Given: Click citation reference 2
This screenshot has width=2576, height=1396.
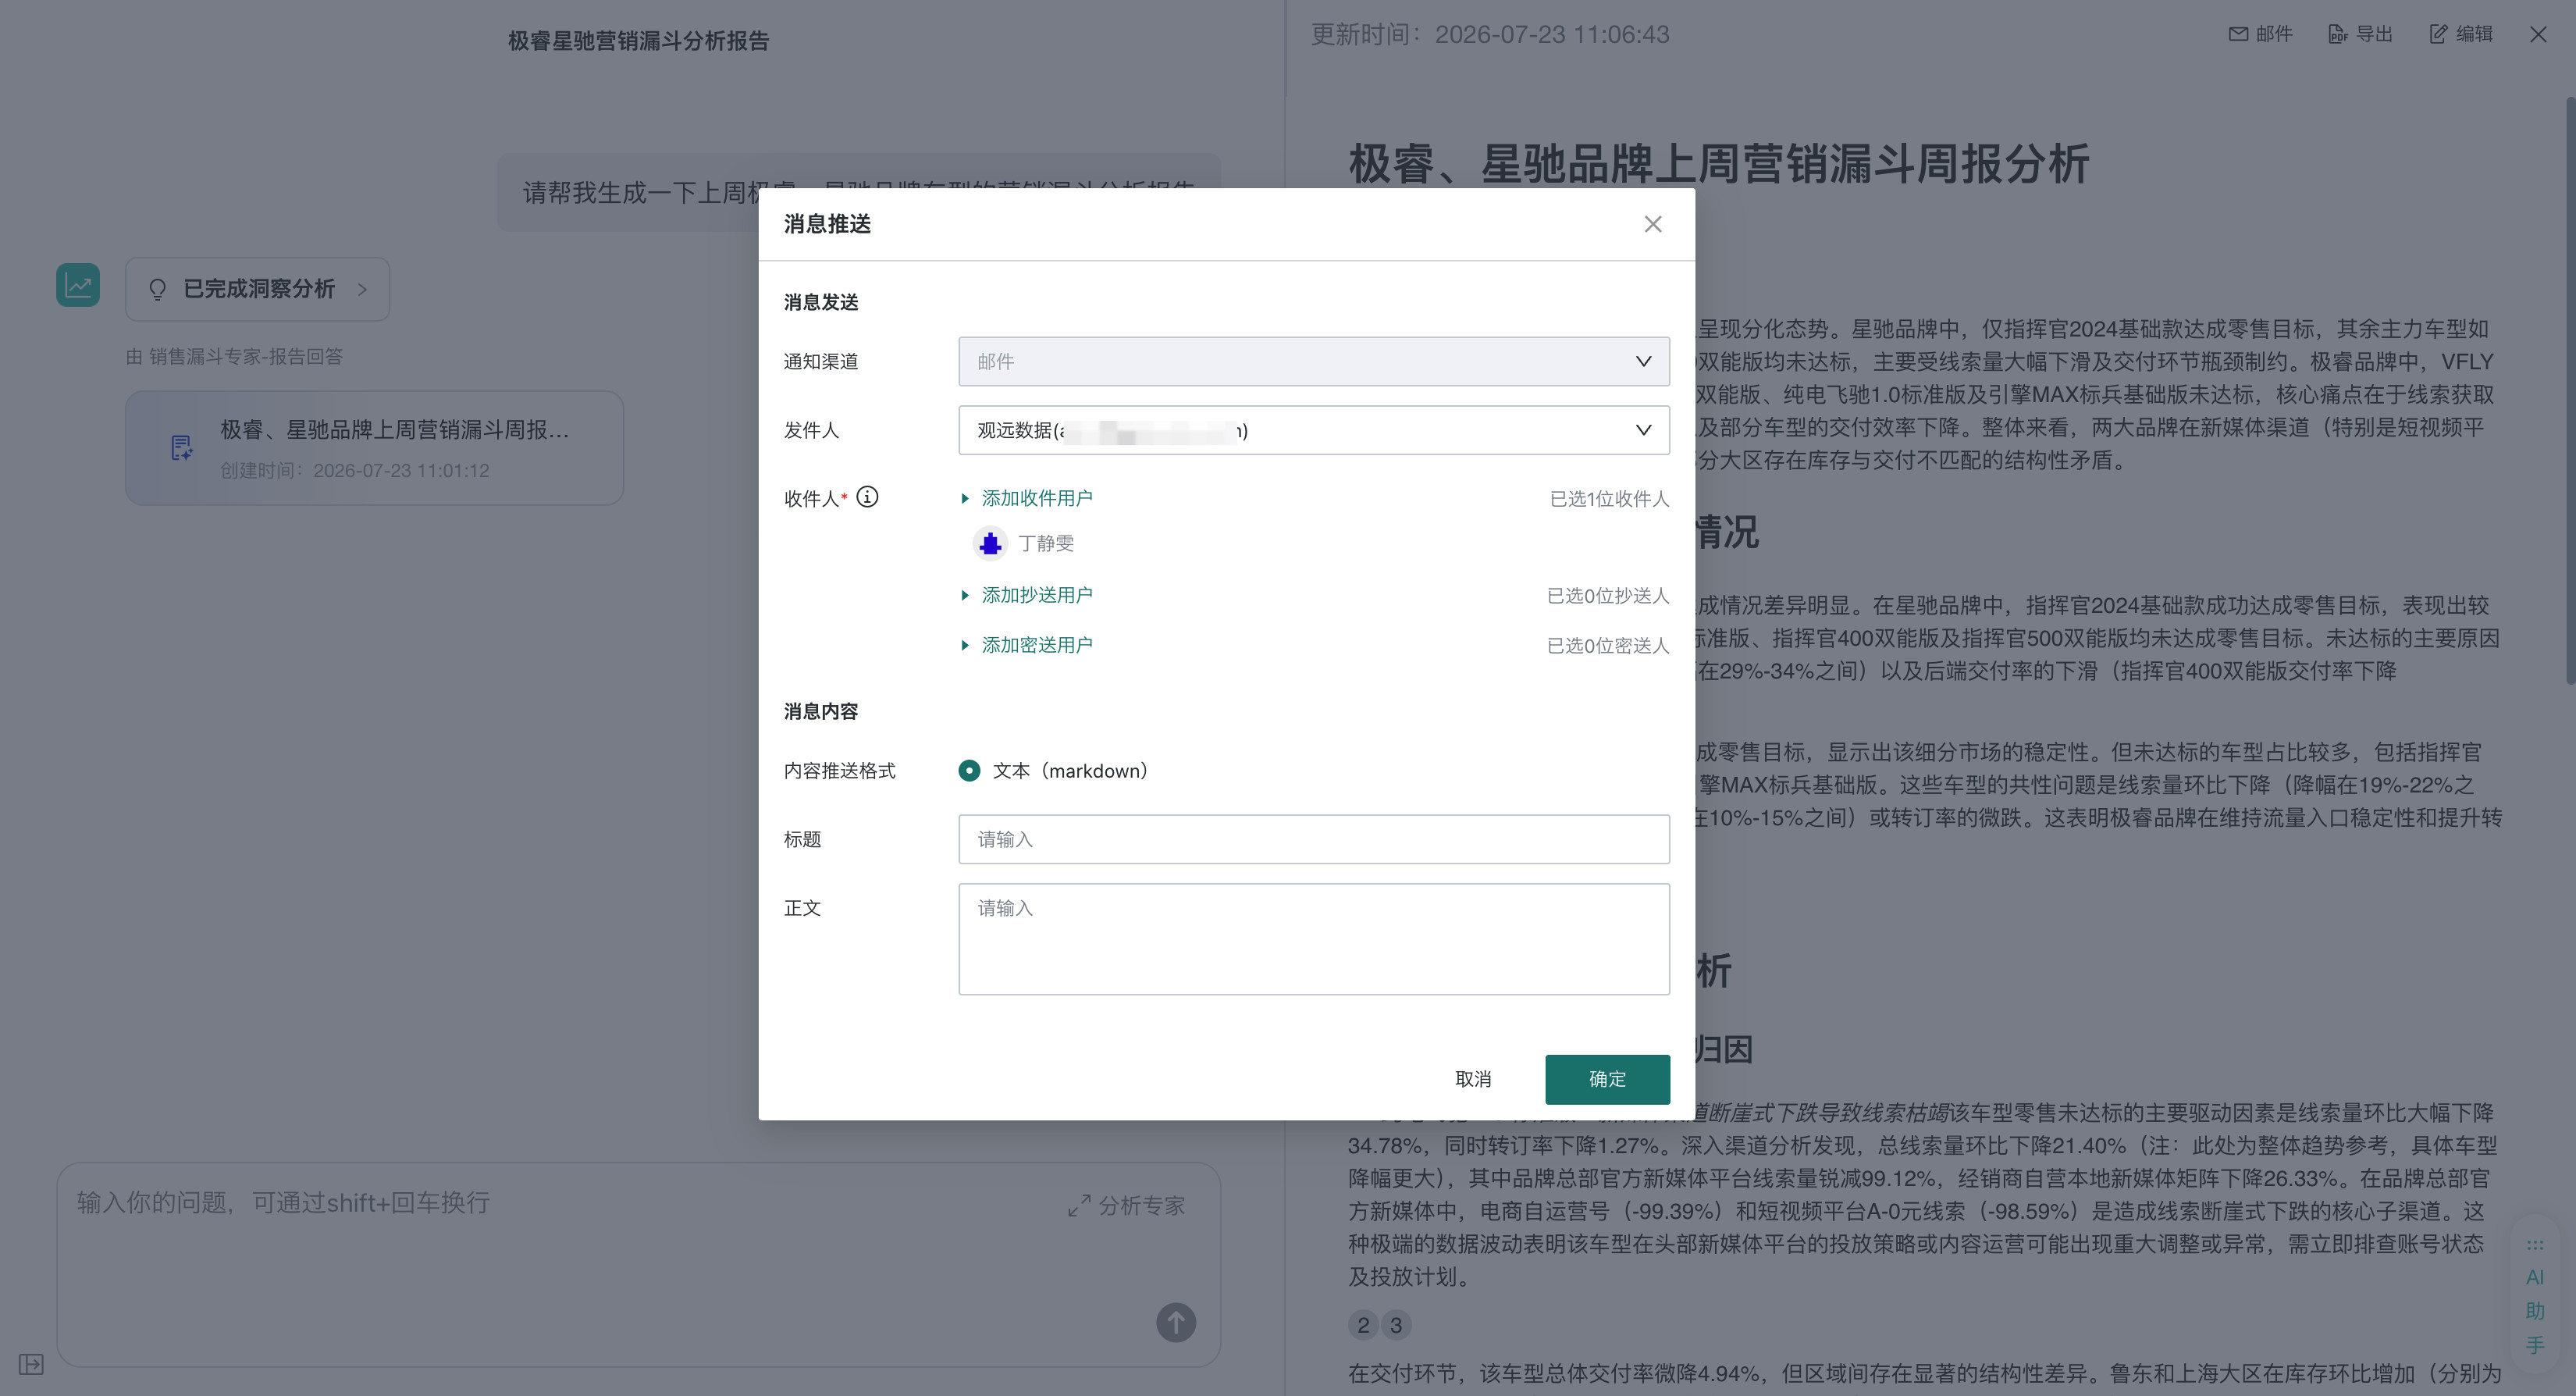Looking at the screenshot, I should pyautogui.click(x=1363, y=1325).
